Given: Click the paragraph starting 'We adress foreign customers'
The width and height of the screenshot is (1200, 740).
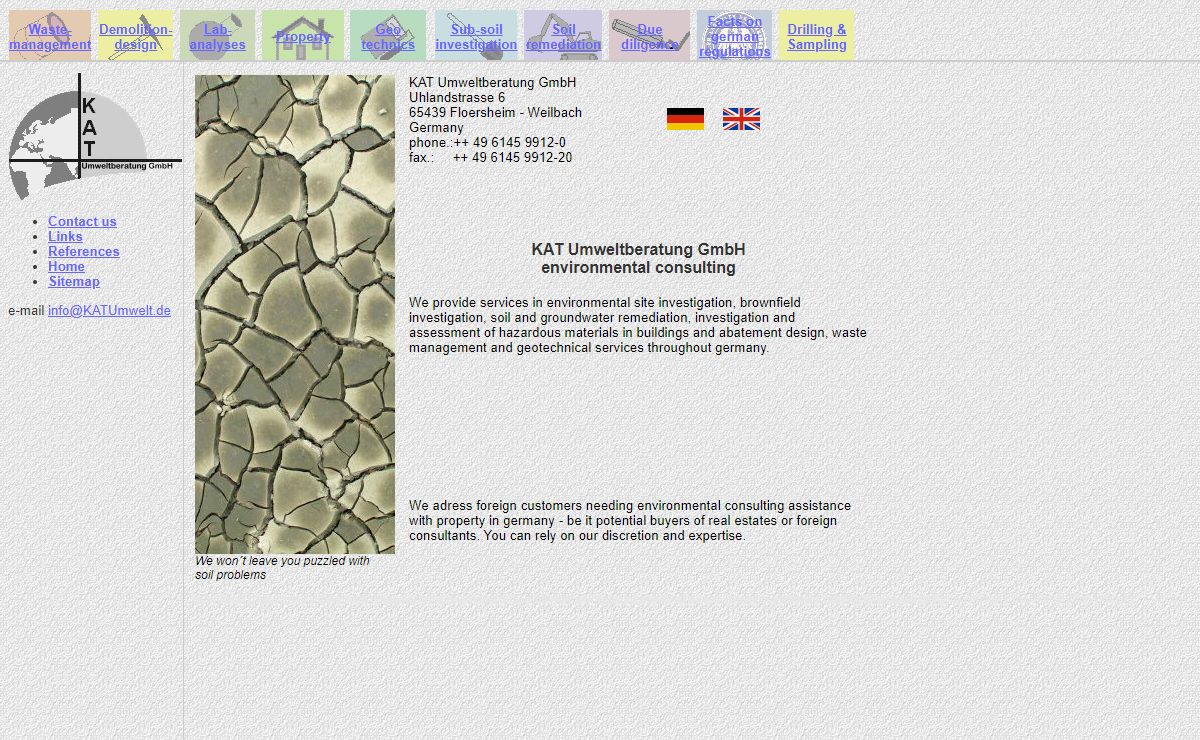Looking at the screenshot, I should 630,521.
